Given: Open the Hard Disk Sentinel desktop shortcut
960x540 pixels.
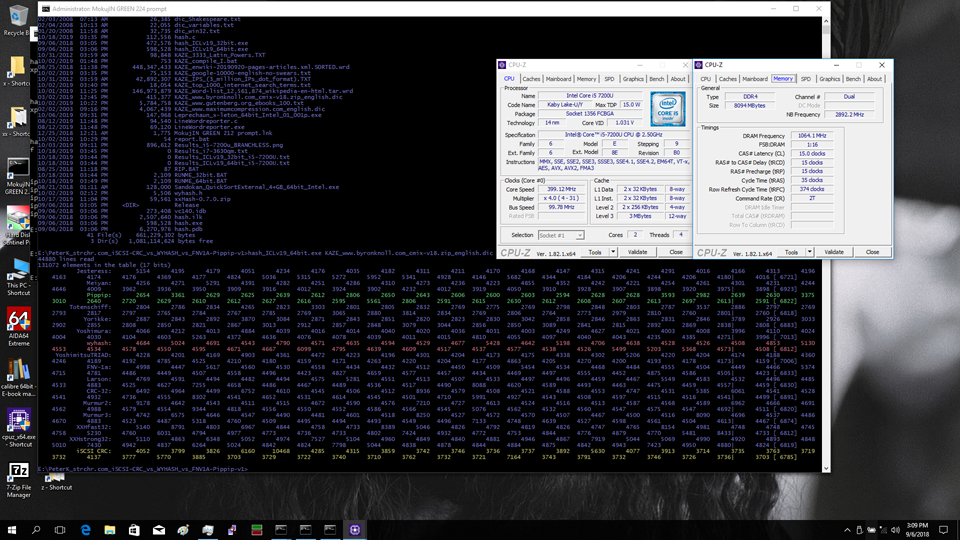Looking at the screenshot, I should (17, 226).
